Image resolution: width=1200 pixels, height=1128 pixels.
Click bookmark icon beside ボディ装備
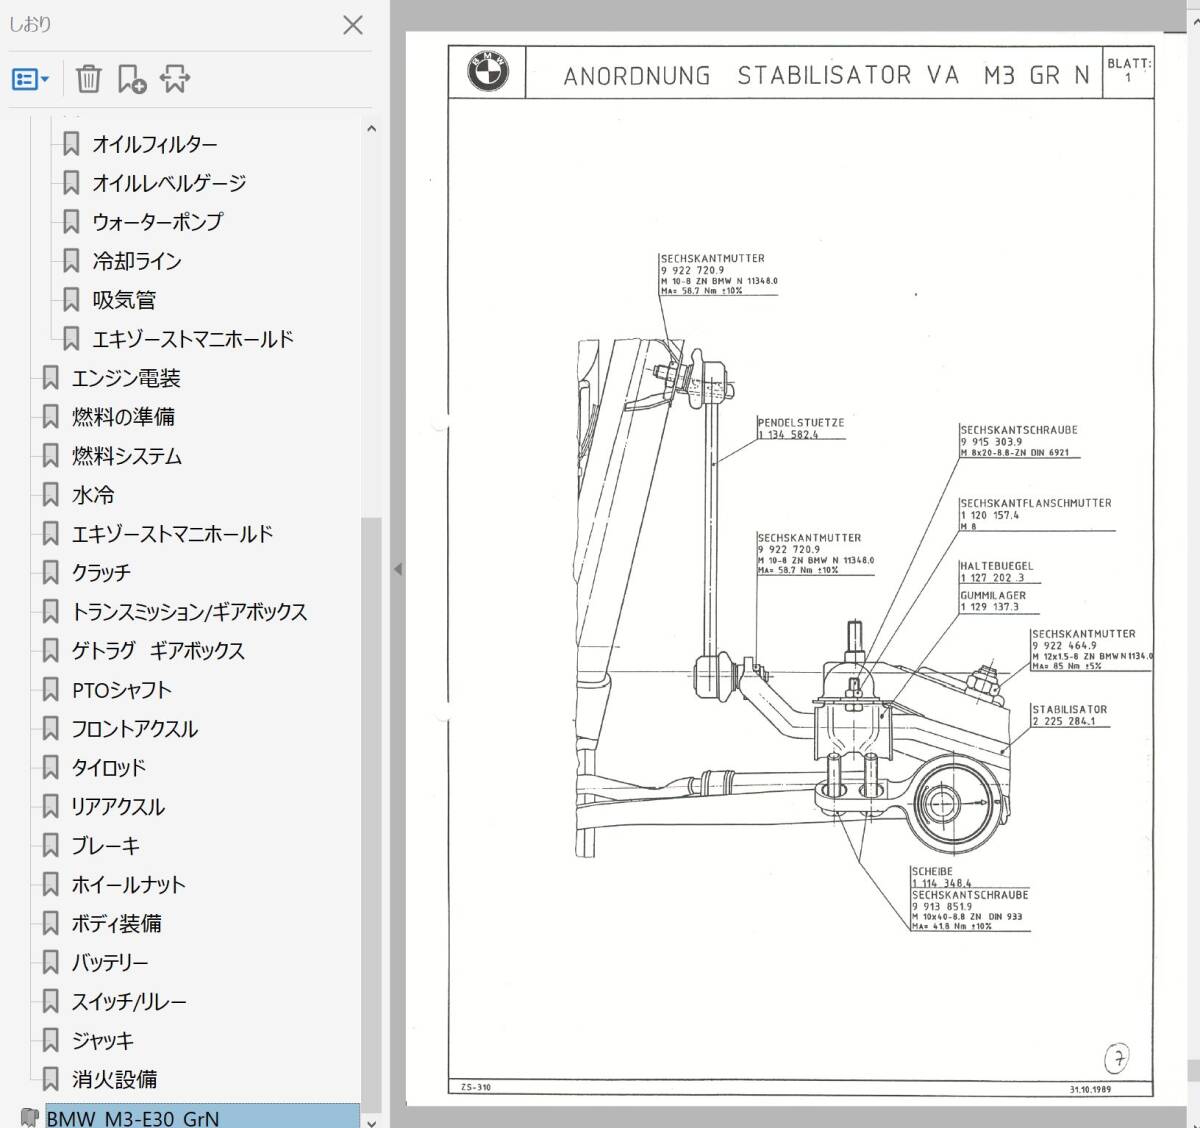click(50, 924)
